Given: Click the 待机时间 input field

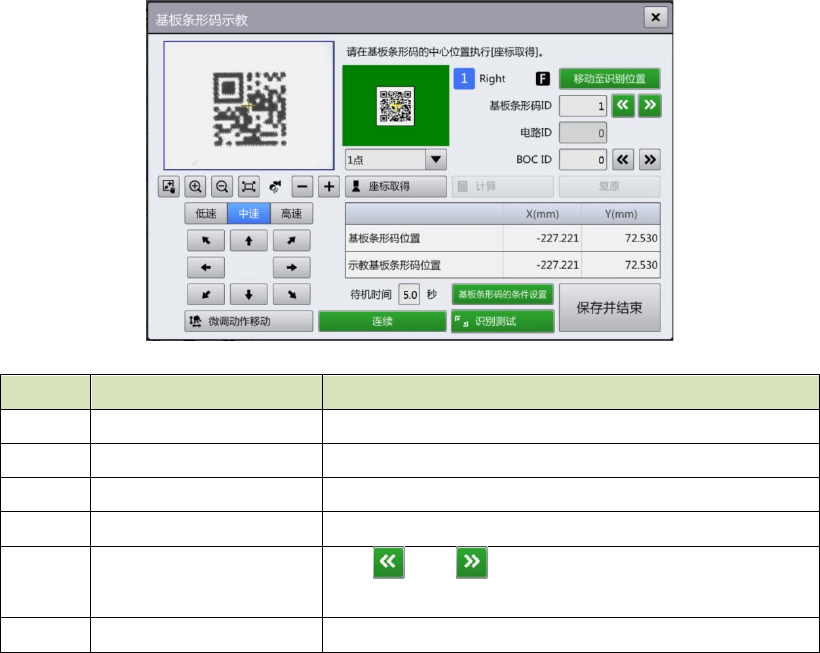Looking at the screenshot, I should click(410, 295).
